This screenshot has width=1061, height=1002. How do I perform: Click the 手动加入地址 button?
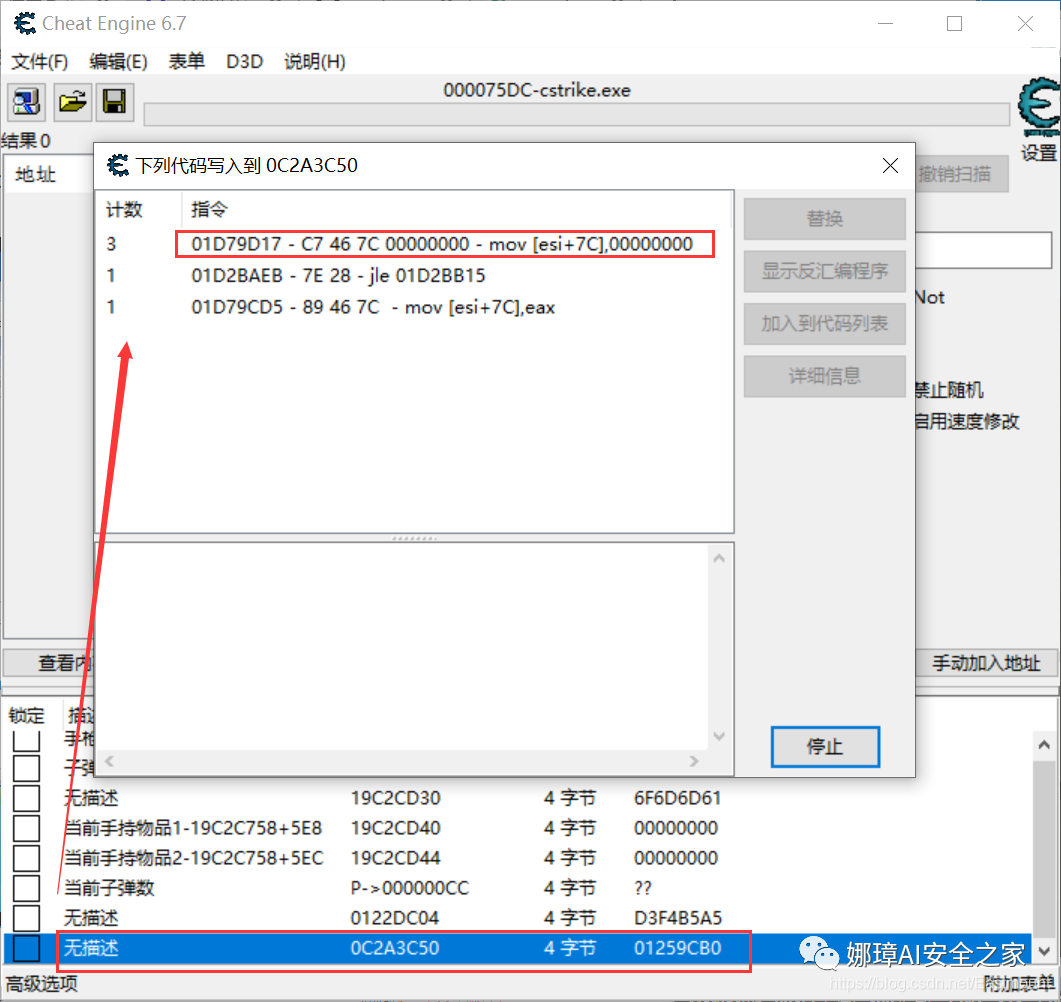pyautogui.click(x=986, y=663)
